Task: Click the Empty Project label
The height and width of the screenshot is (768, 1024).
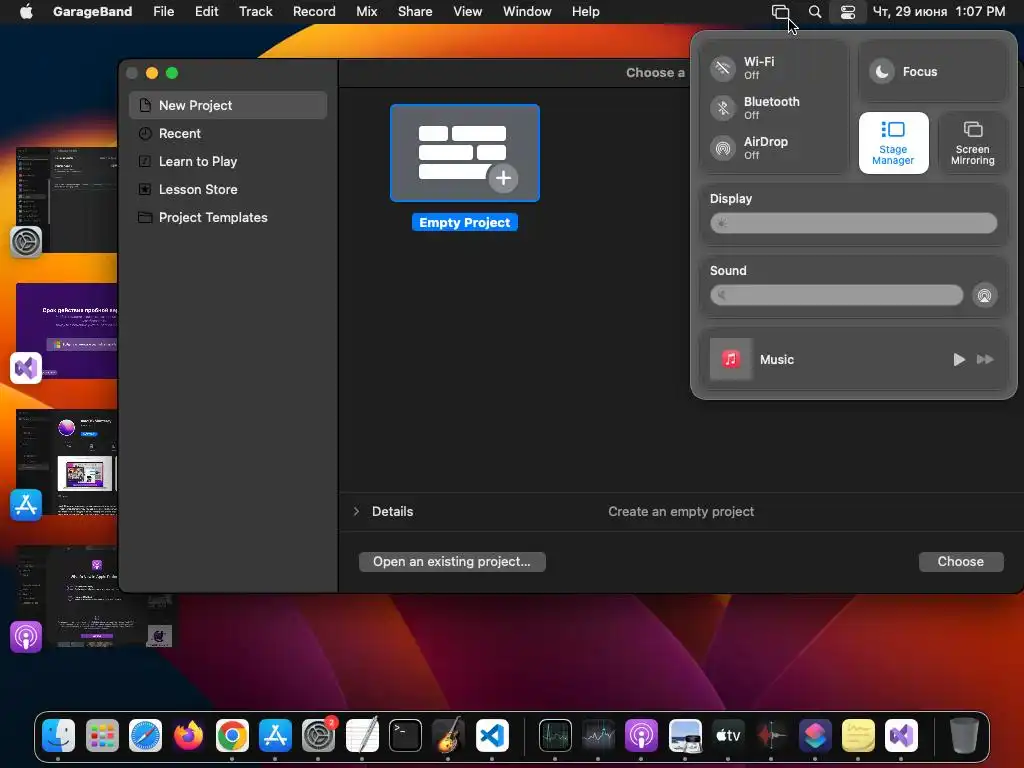Action: pos(464,223)
